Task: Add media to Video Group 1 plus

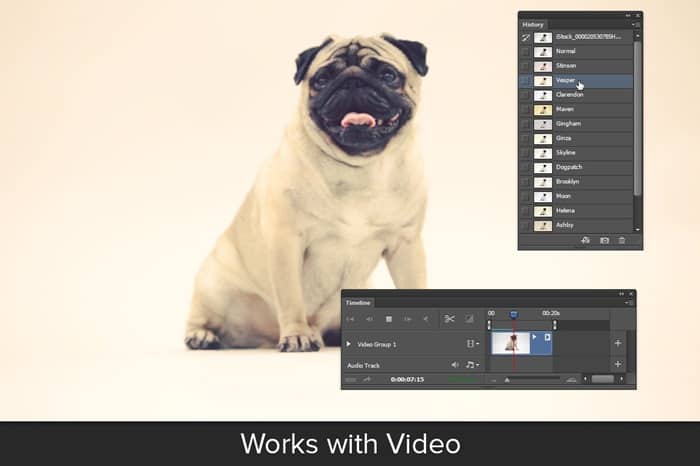Action: pos(618,343)
